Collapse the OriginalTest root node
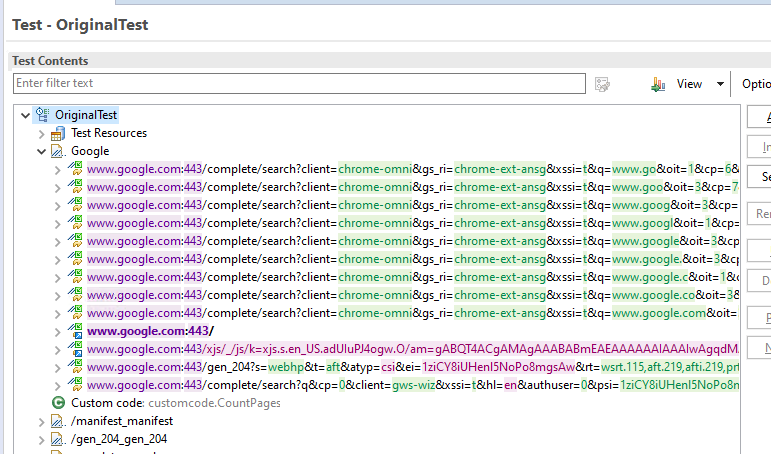 click(26, 116)
